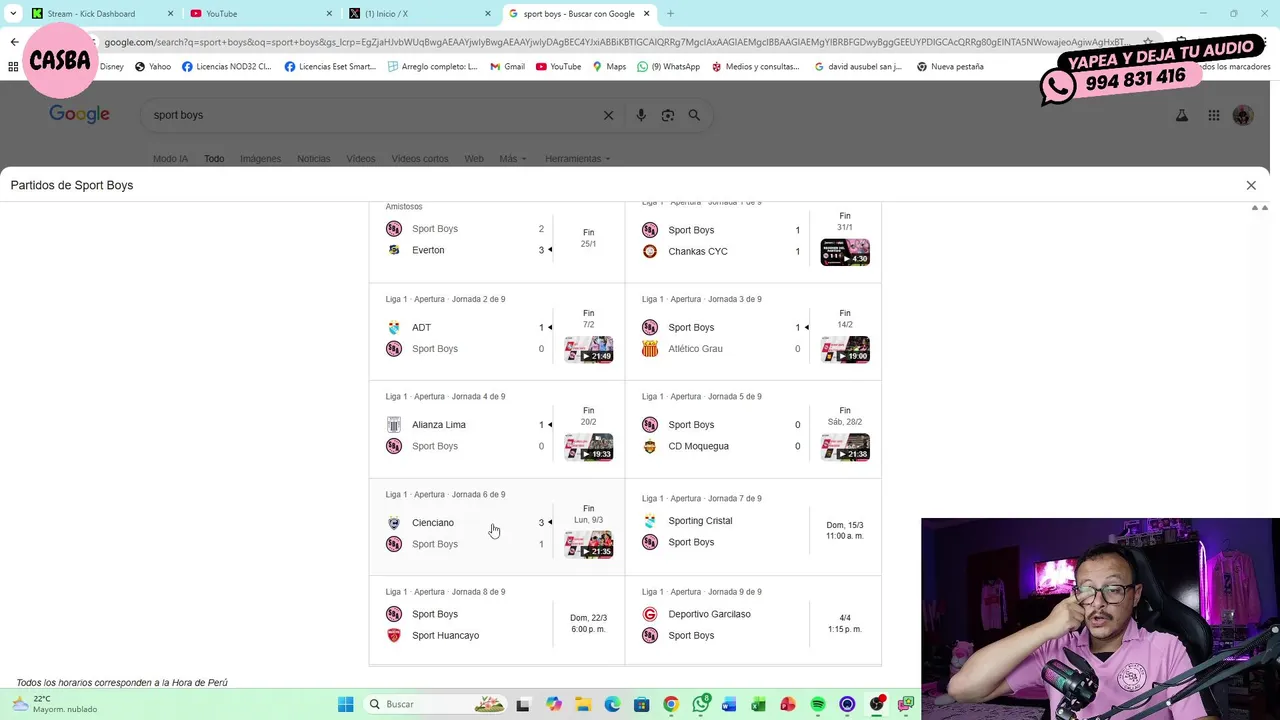Open the Nueva pestaña bookmark

[x=950, y=67]
